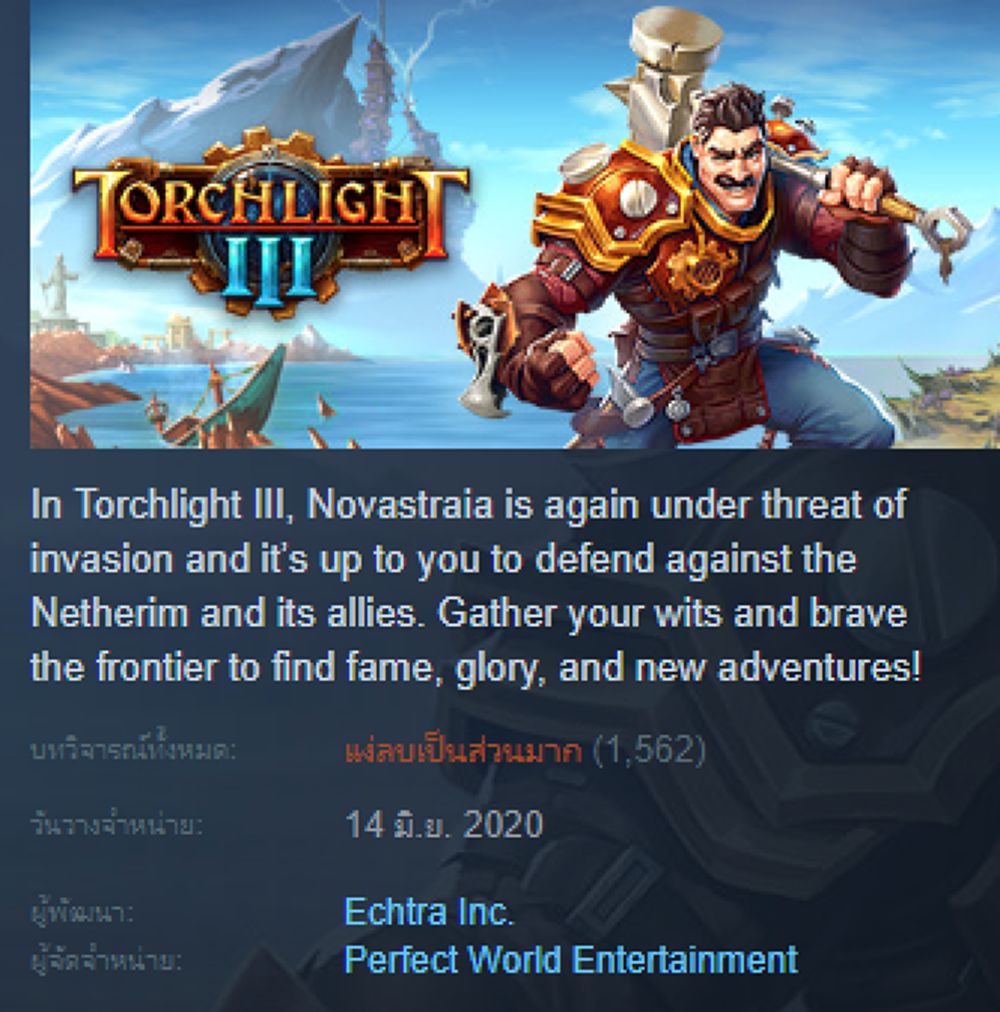Open the Echtra Inc. developer page
Screen dimensions: 1000x1012
click(429, 911)
